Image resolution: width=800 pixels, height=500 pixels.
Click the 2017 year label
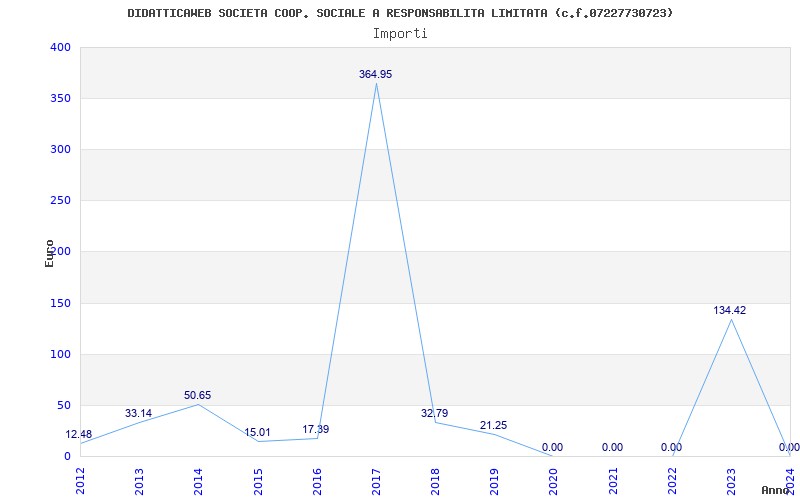[377, 481]
